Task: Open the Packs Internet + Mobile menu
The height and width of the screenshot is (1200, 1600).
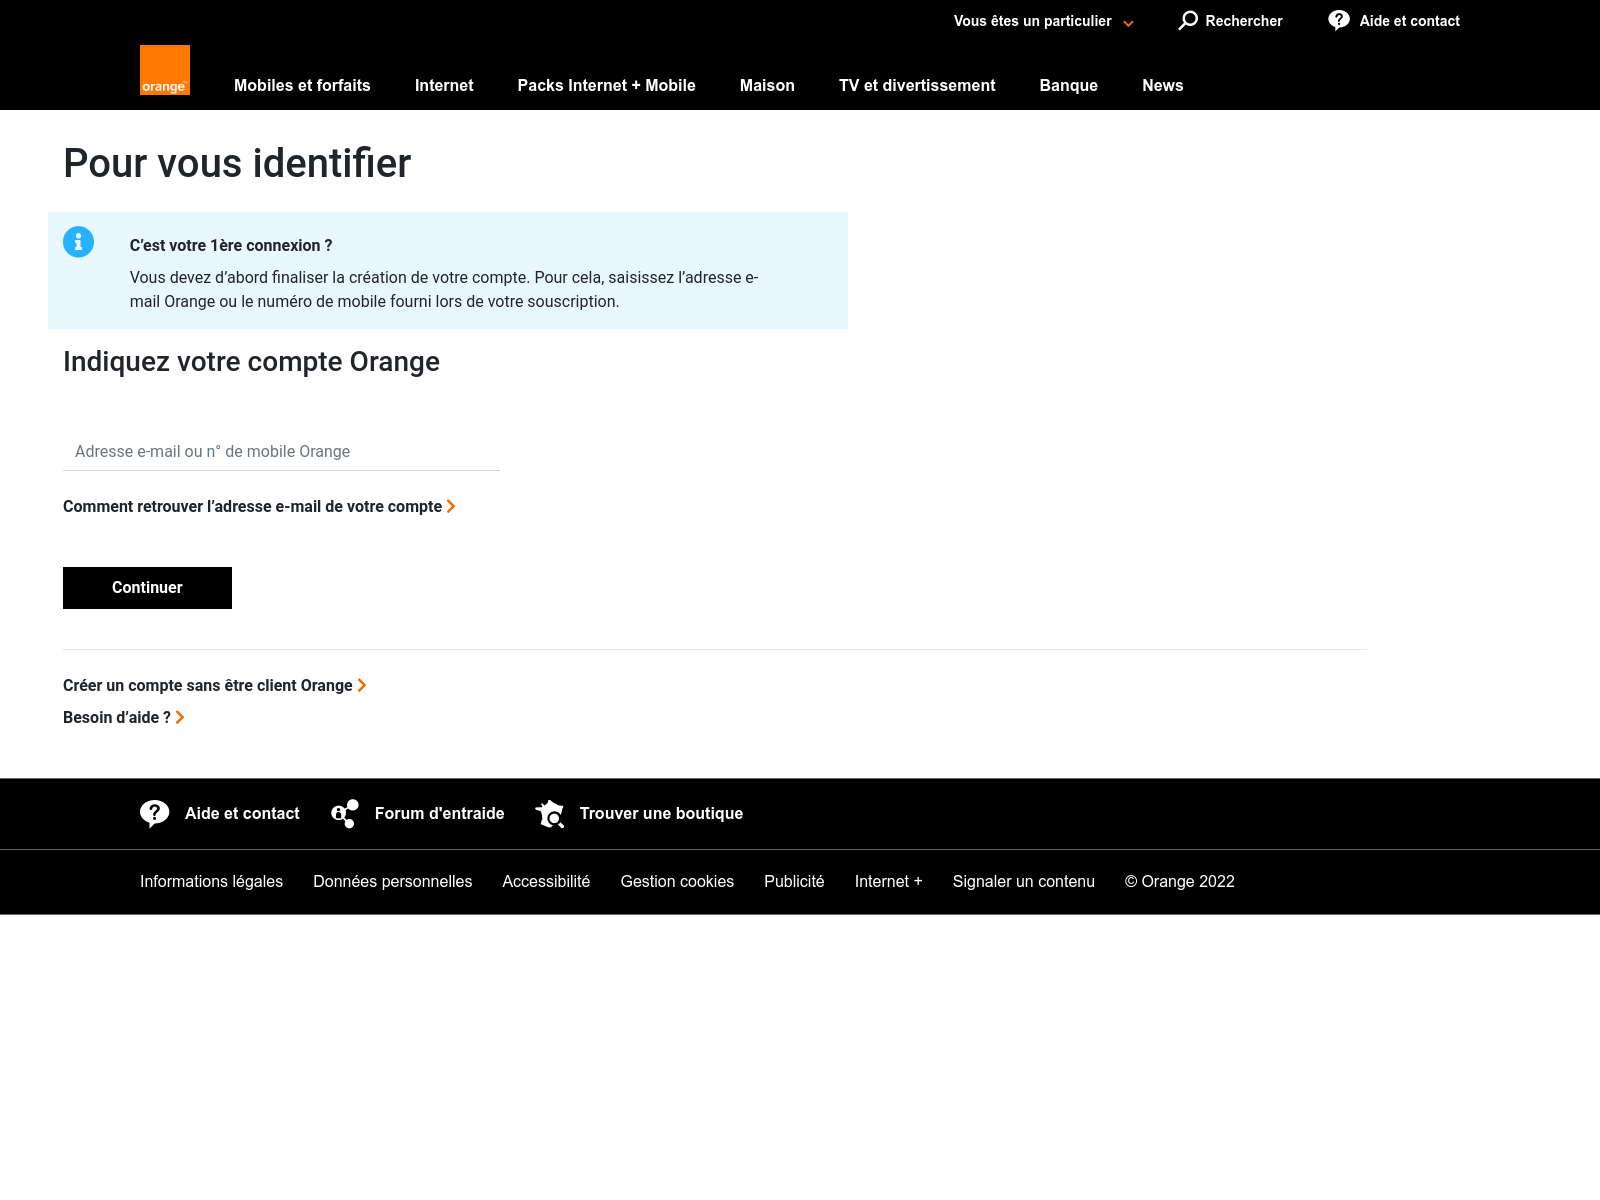Action: [606, 86]
